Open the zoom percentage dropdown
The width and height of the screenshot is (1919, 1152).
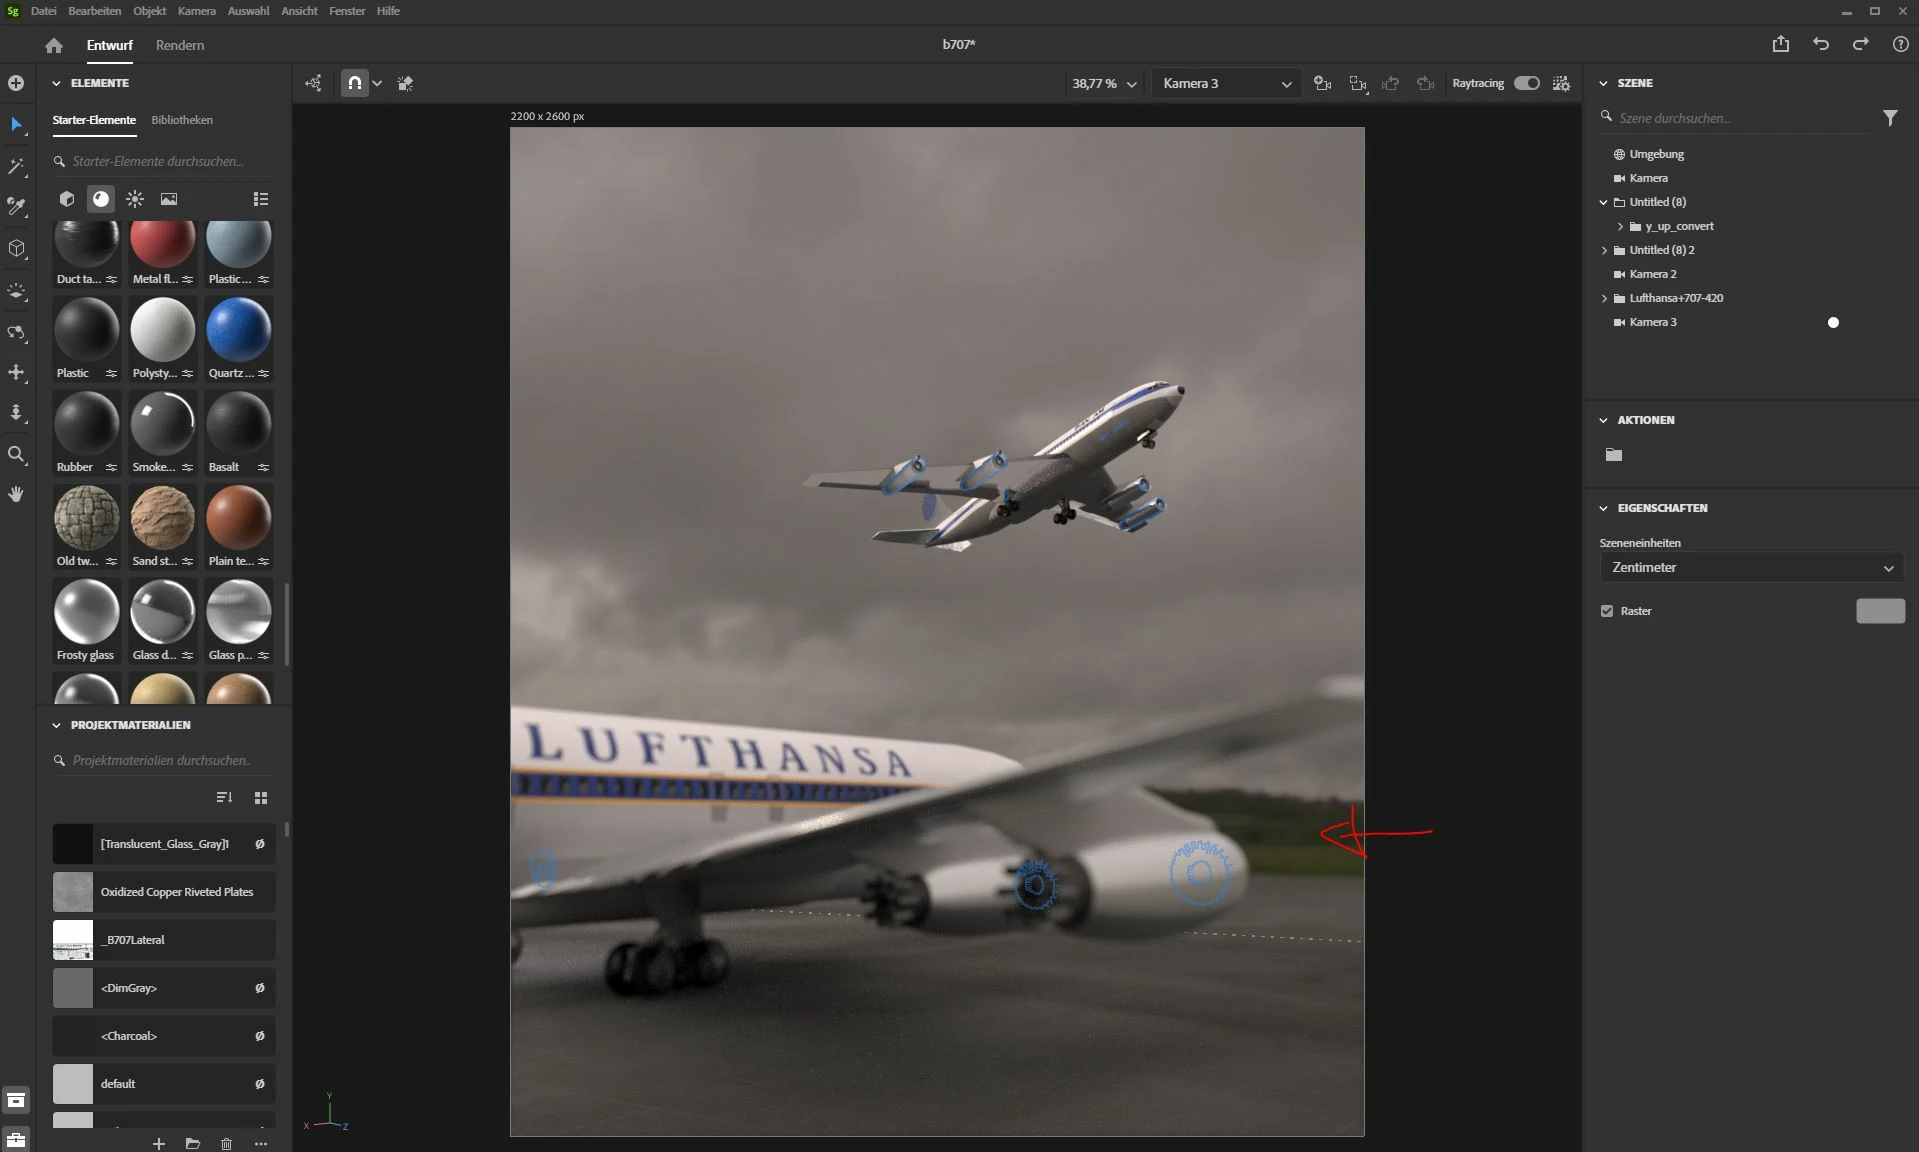pos(1104,83)
